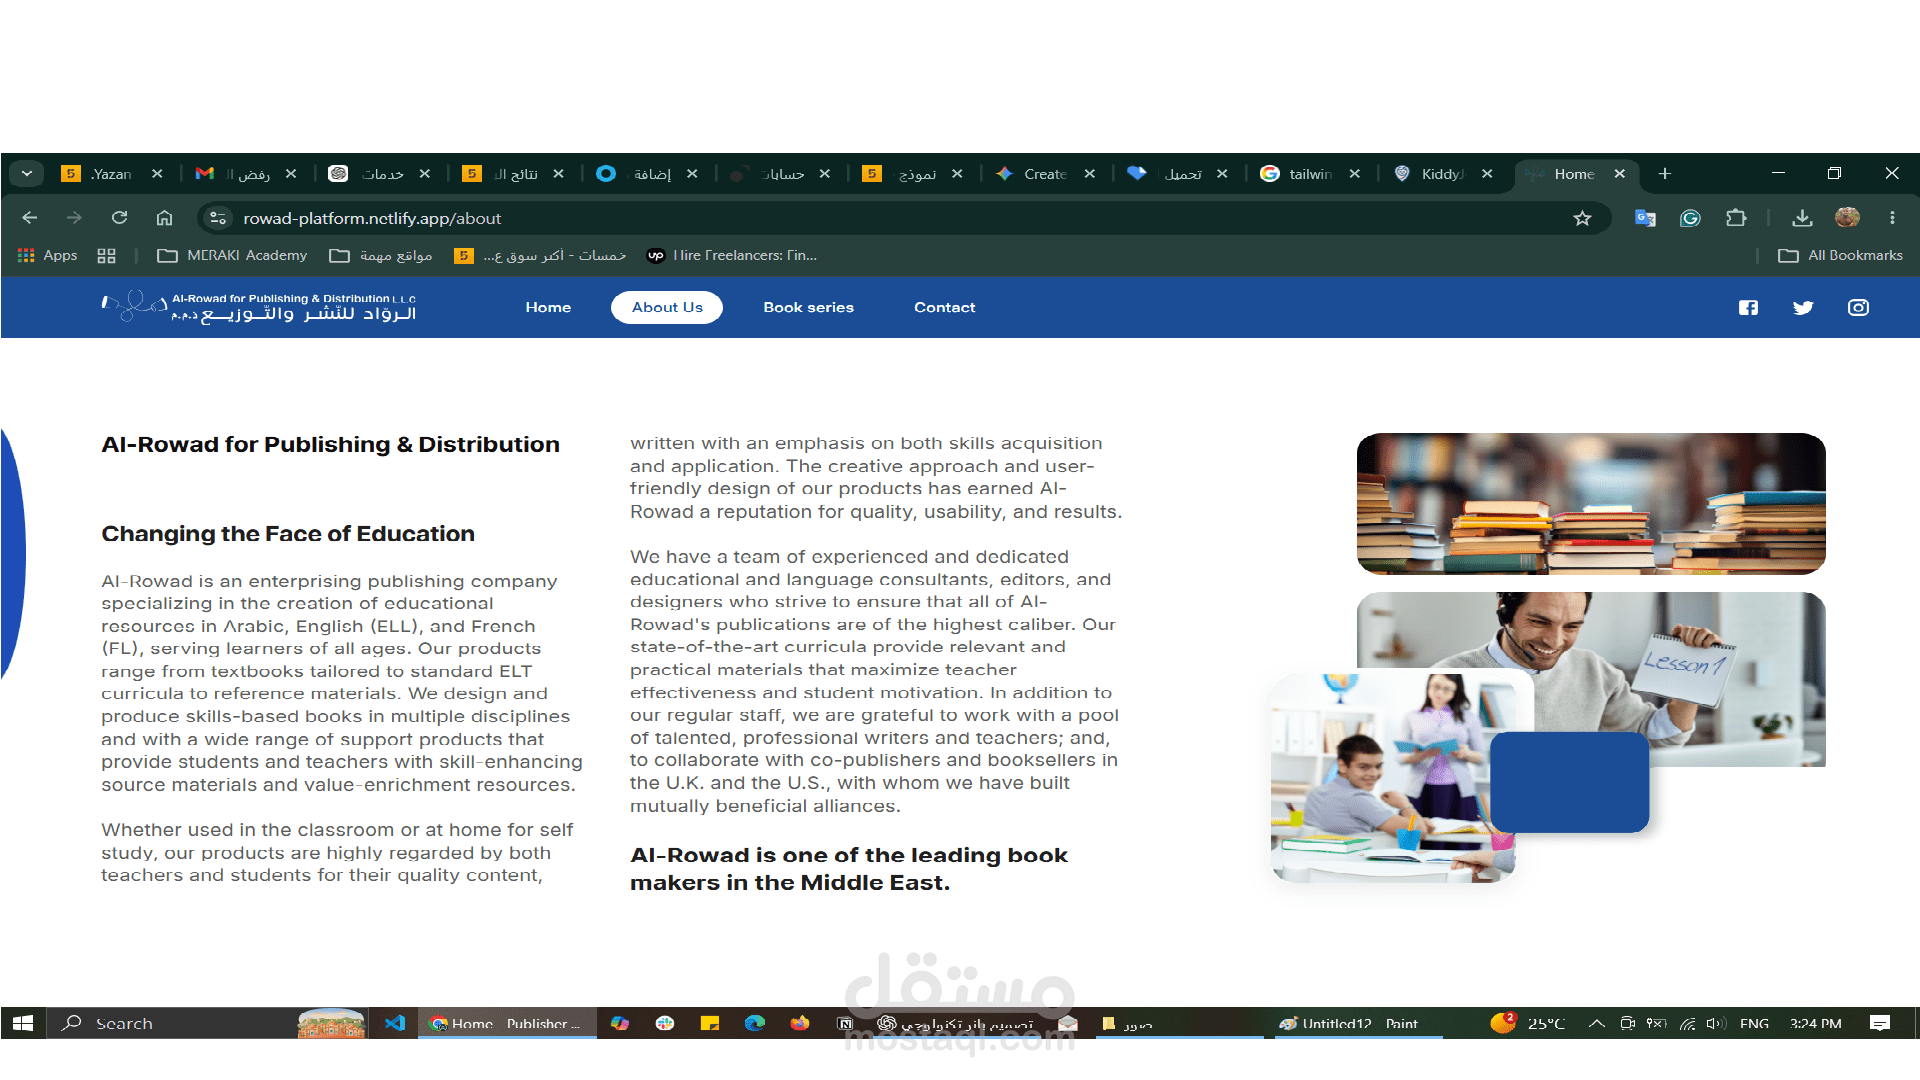The width and height of the screenshot is (1920, 1080).
Task: Open the weather widget showing 25°C
Action: [x=1527, y=1023]
